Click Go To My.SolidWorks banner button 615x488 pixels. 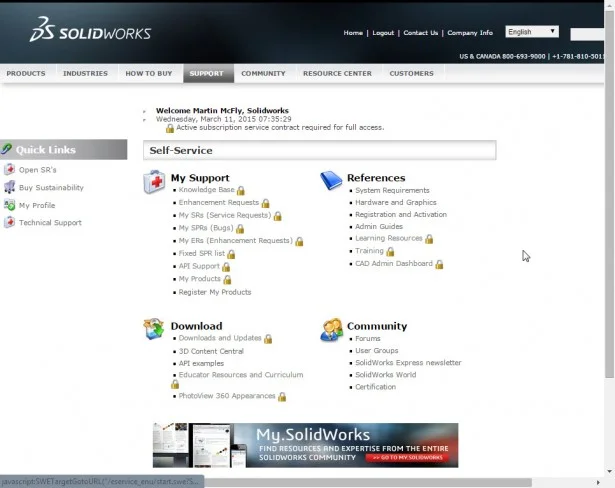pyautogui.click(x=407, y=457)
